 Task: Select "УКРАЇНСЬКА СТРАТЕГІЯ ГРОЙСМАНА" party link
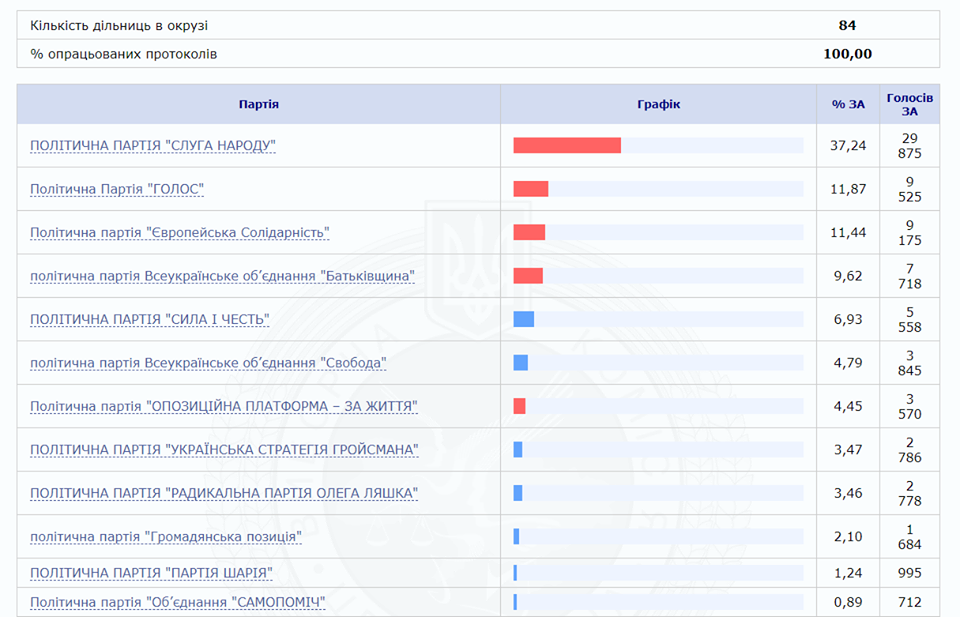tap(224, 450)
